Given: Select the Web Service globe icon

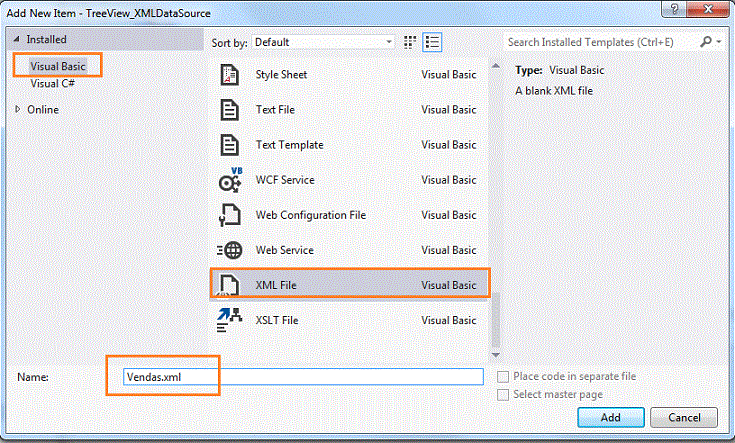Looking at the screenshot, I should [230, 250].
